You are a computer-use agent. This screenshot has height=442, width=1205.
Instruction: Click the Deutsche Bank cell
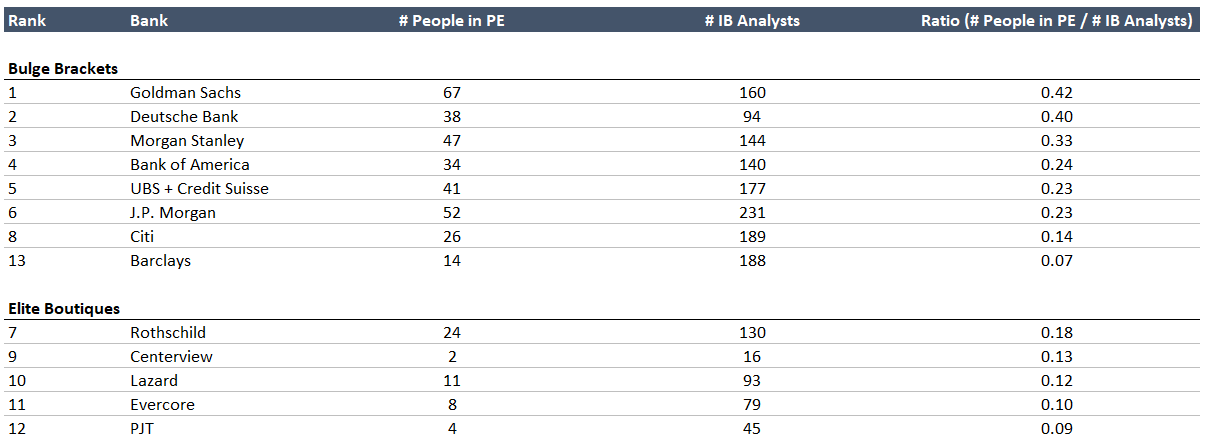coord(184,116)
